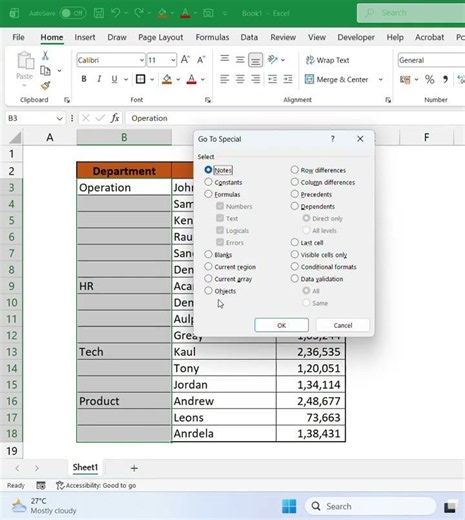Click Merge & Center button
The height and width of the screenshot is (520, 465).
point(337,79)
